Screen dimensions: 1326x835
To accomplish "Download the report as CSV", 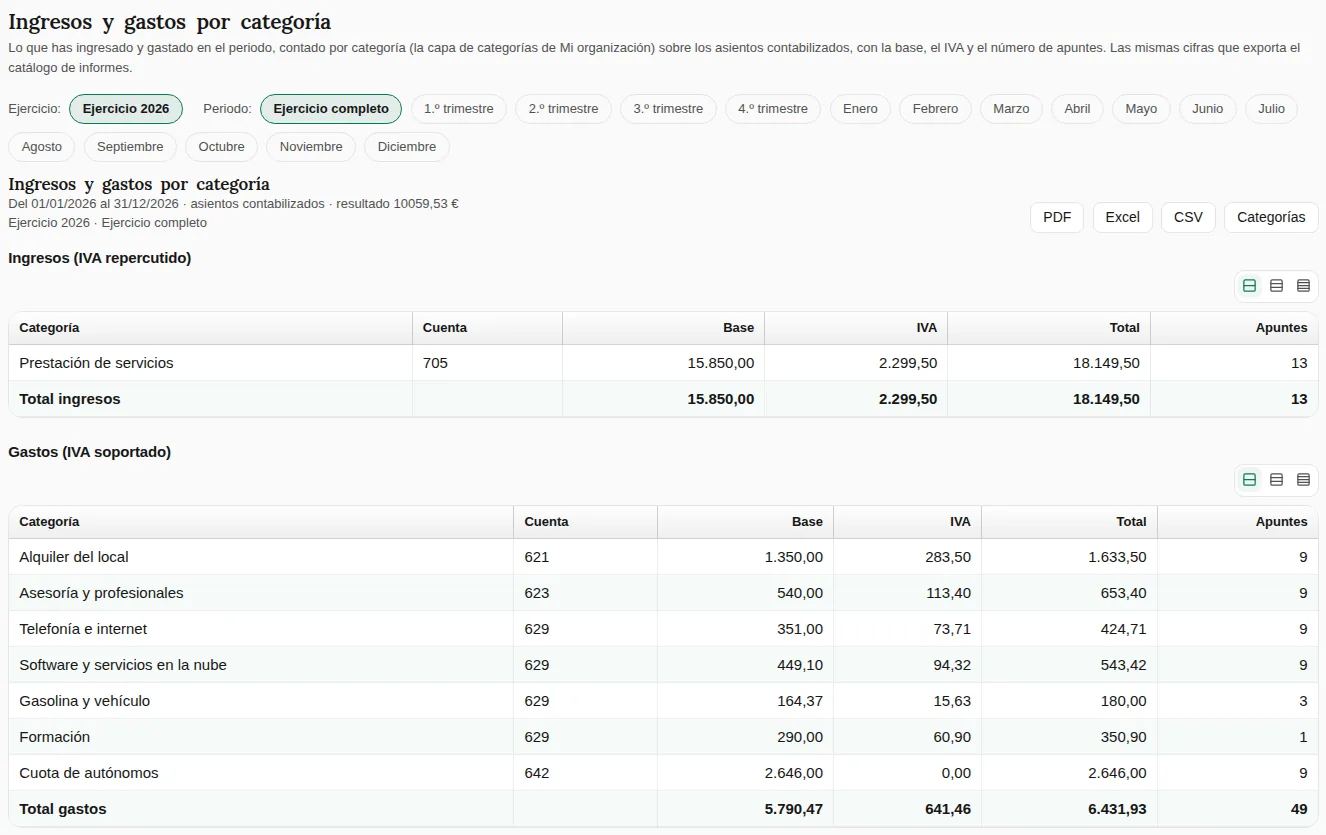I will pyautogui.click(x=1188, y=217).
